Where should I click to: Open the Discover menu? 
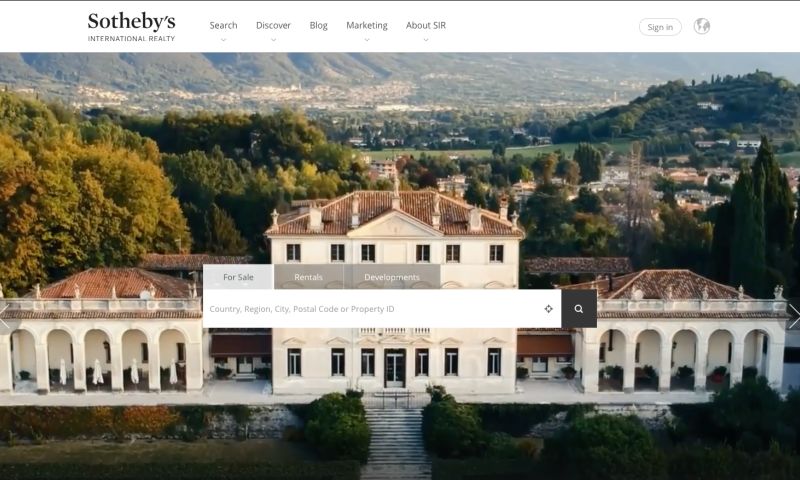tap(273, 26)
